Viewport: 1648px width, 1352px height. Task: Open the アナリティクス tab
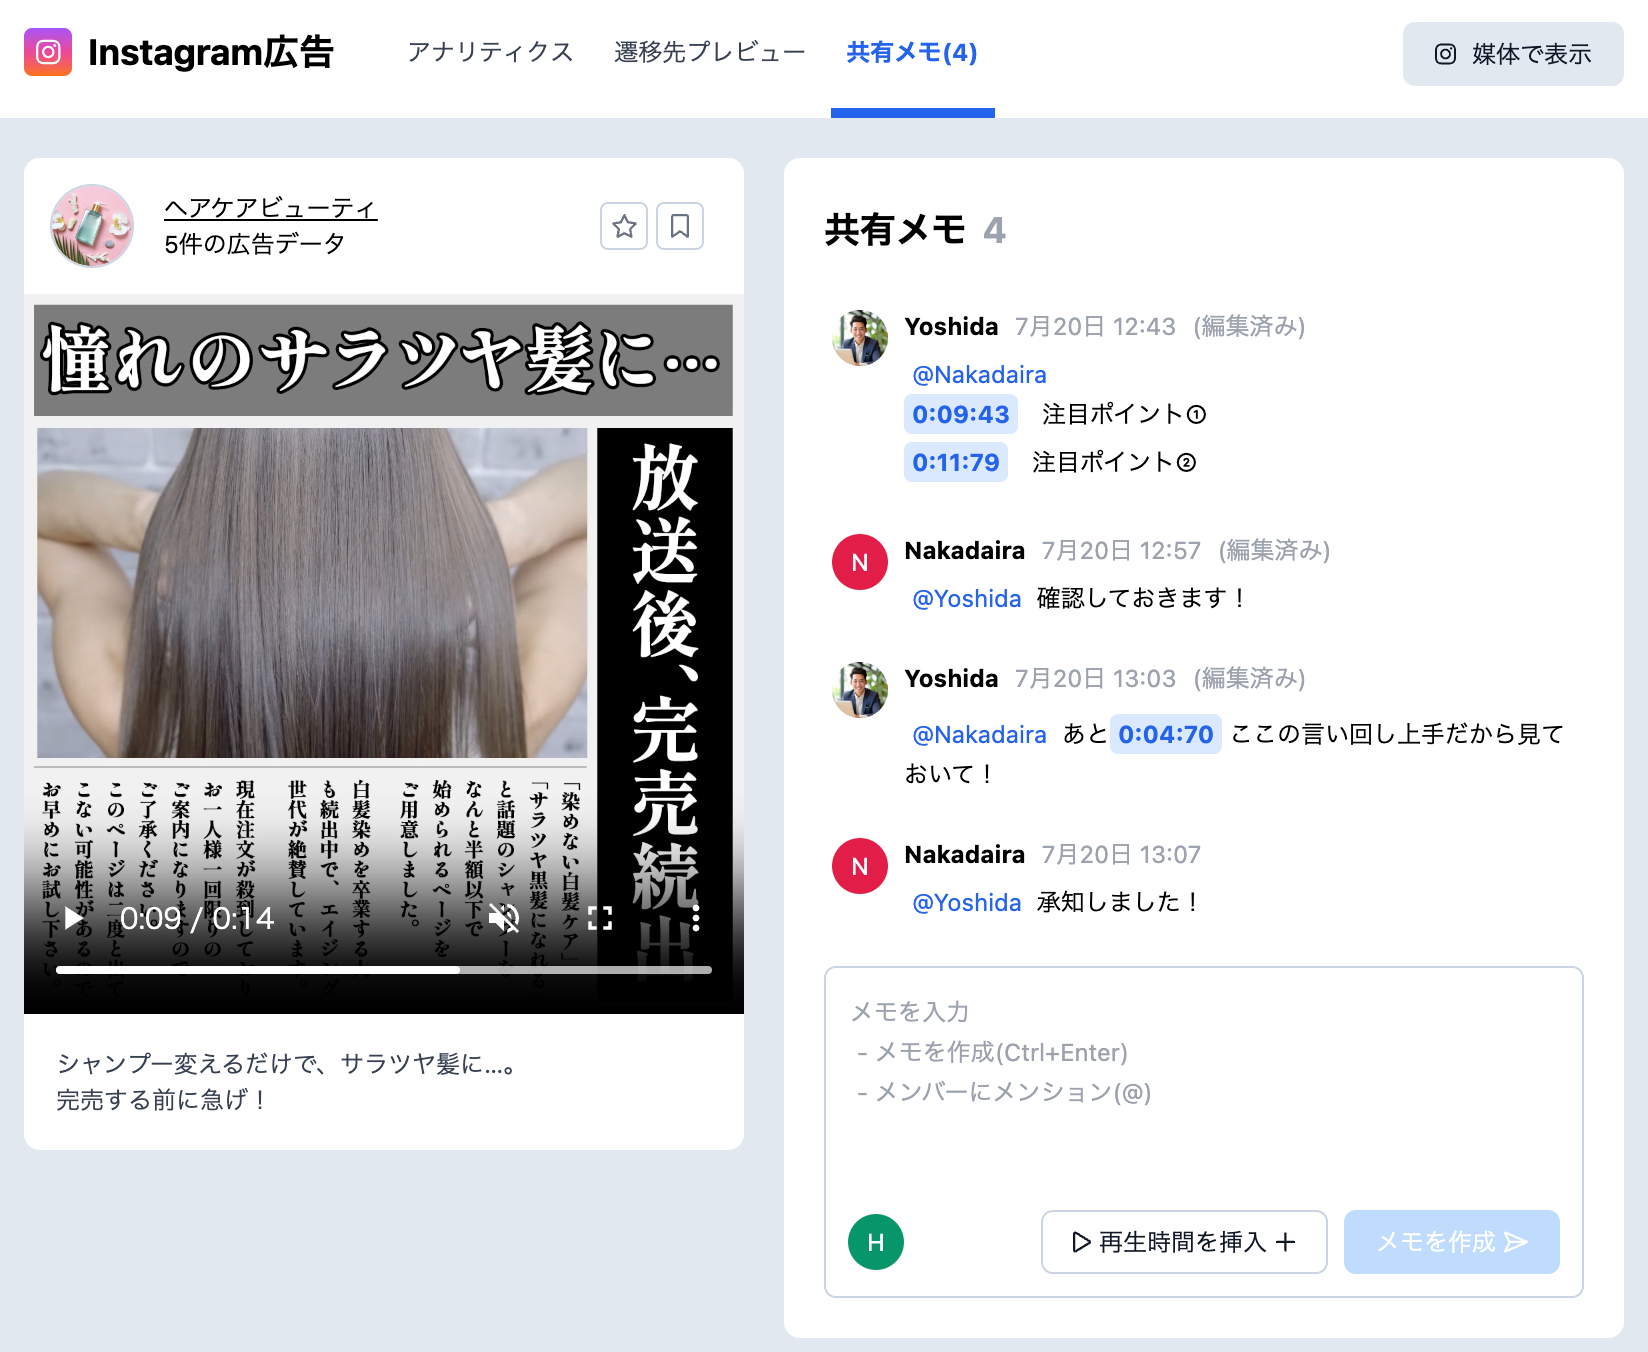(490, 52)
